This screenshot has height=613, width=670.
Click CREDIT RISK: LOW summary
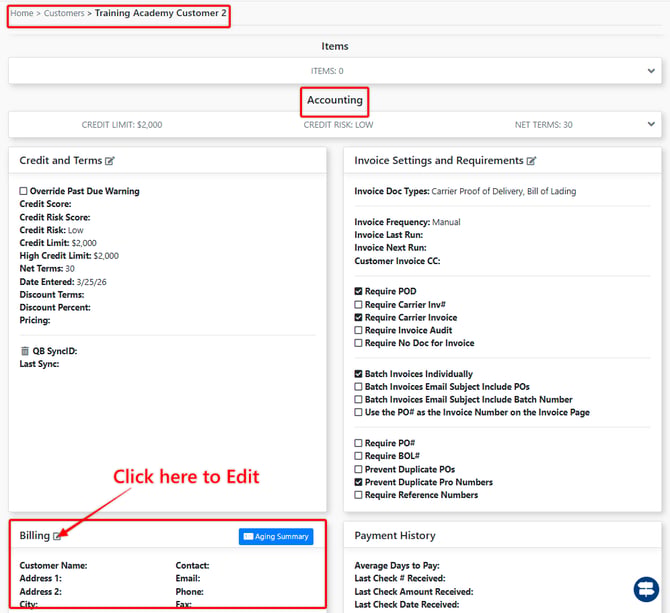click(x=338, y=125)
